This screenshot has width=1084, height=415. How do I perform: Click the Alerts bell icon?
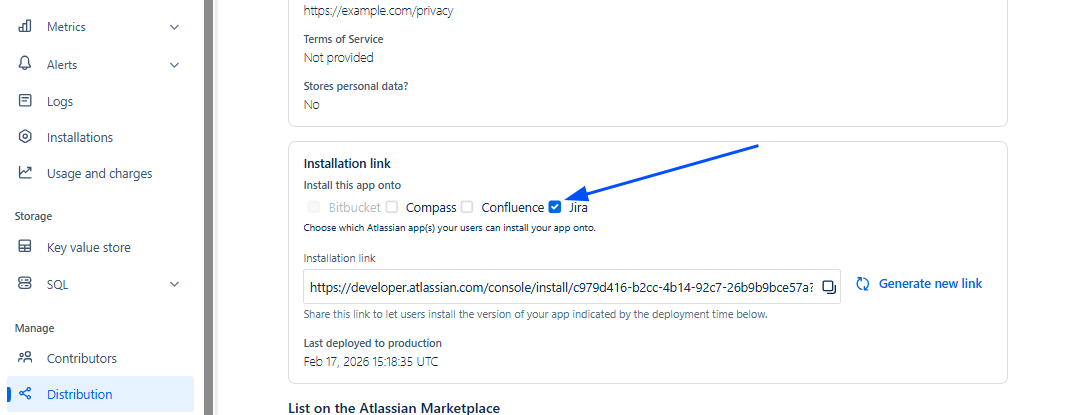coord(25,64)
